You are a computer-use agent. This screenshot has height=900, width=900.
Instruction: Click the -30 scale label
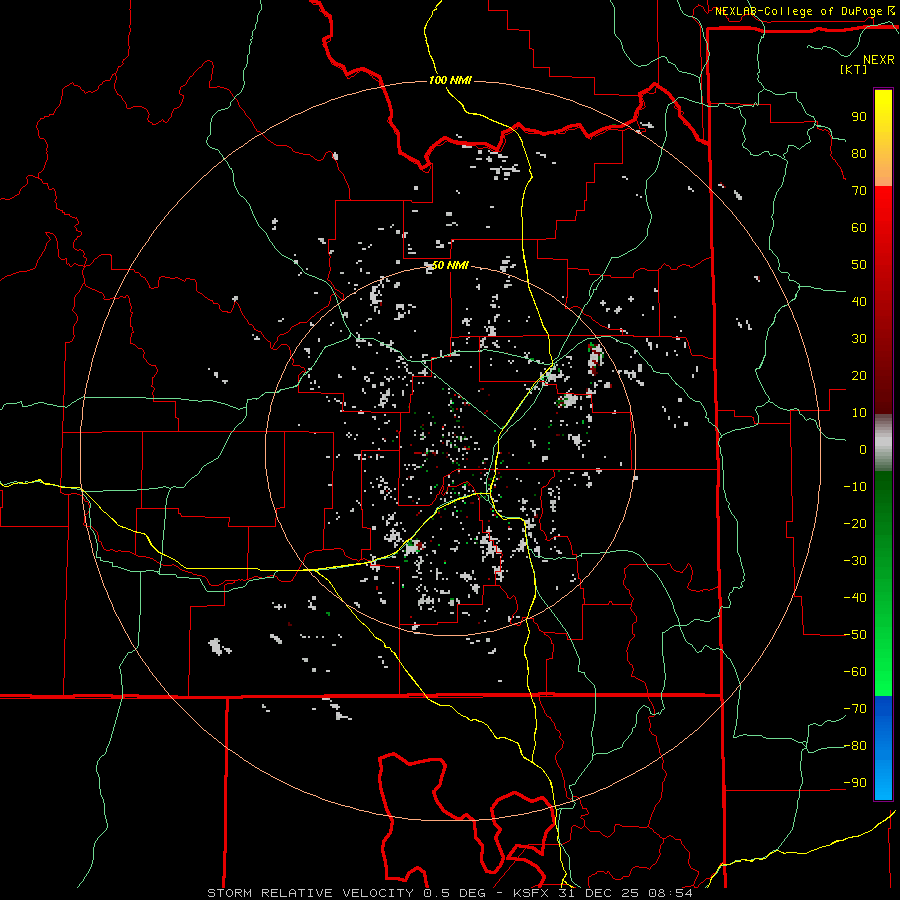(855, 561)
